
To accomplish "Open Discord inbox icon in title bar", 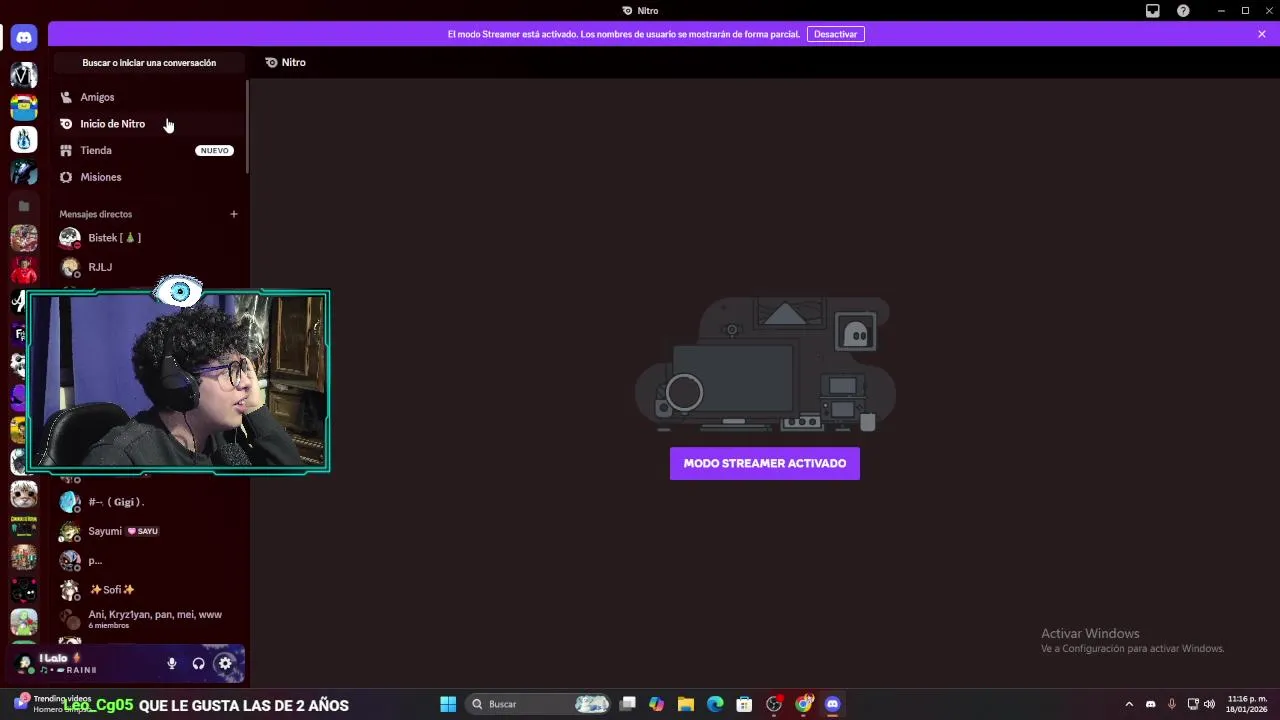I will point(1153,10).
